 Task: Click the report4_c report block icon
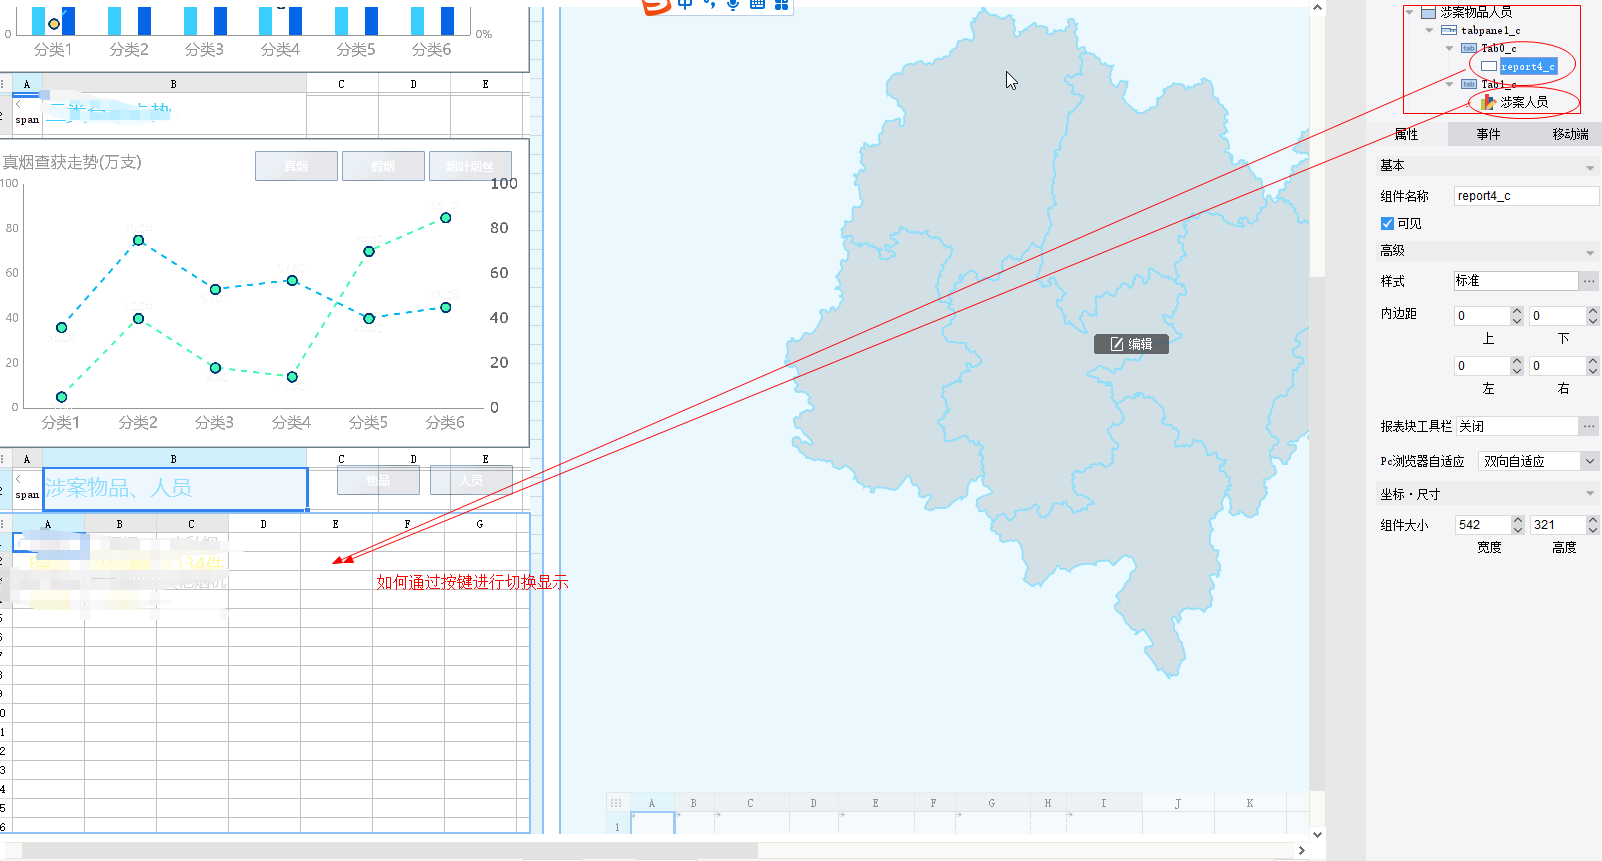point(1489,66)
